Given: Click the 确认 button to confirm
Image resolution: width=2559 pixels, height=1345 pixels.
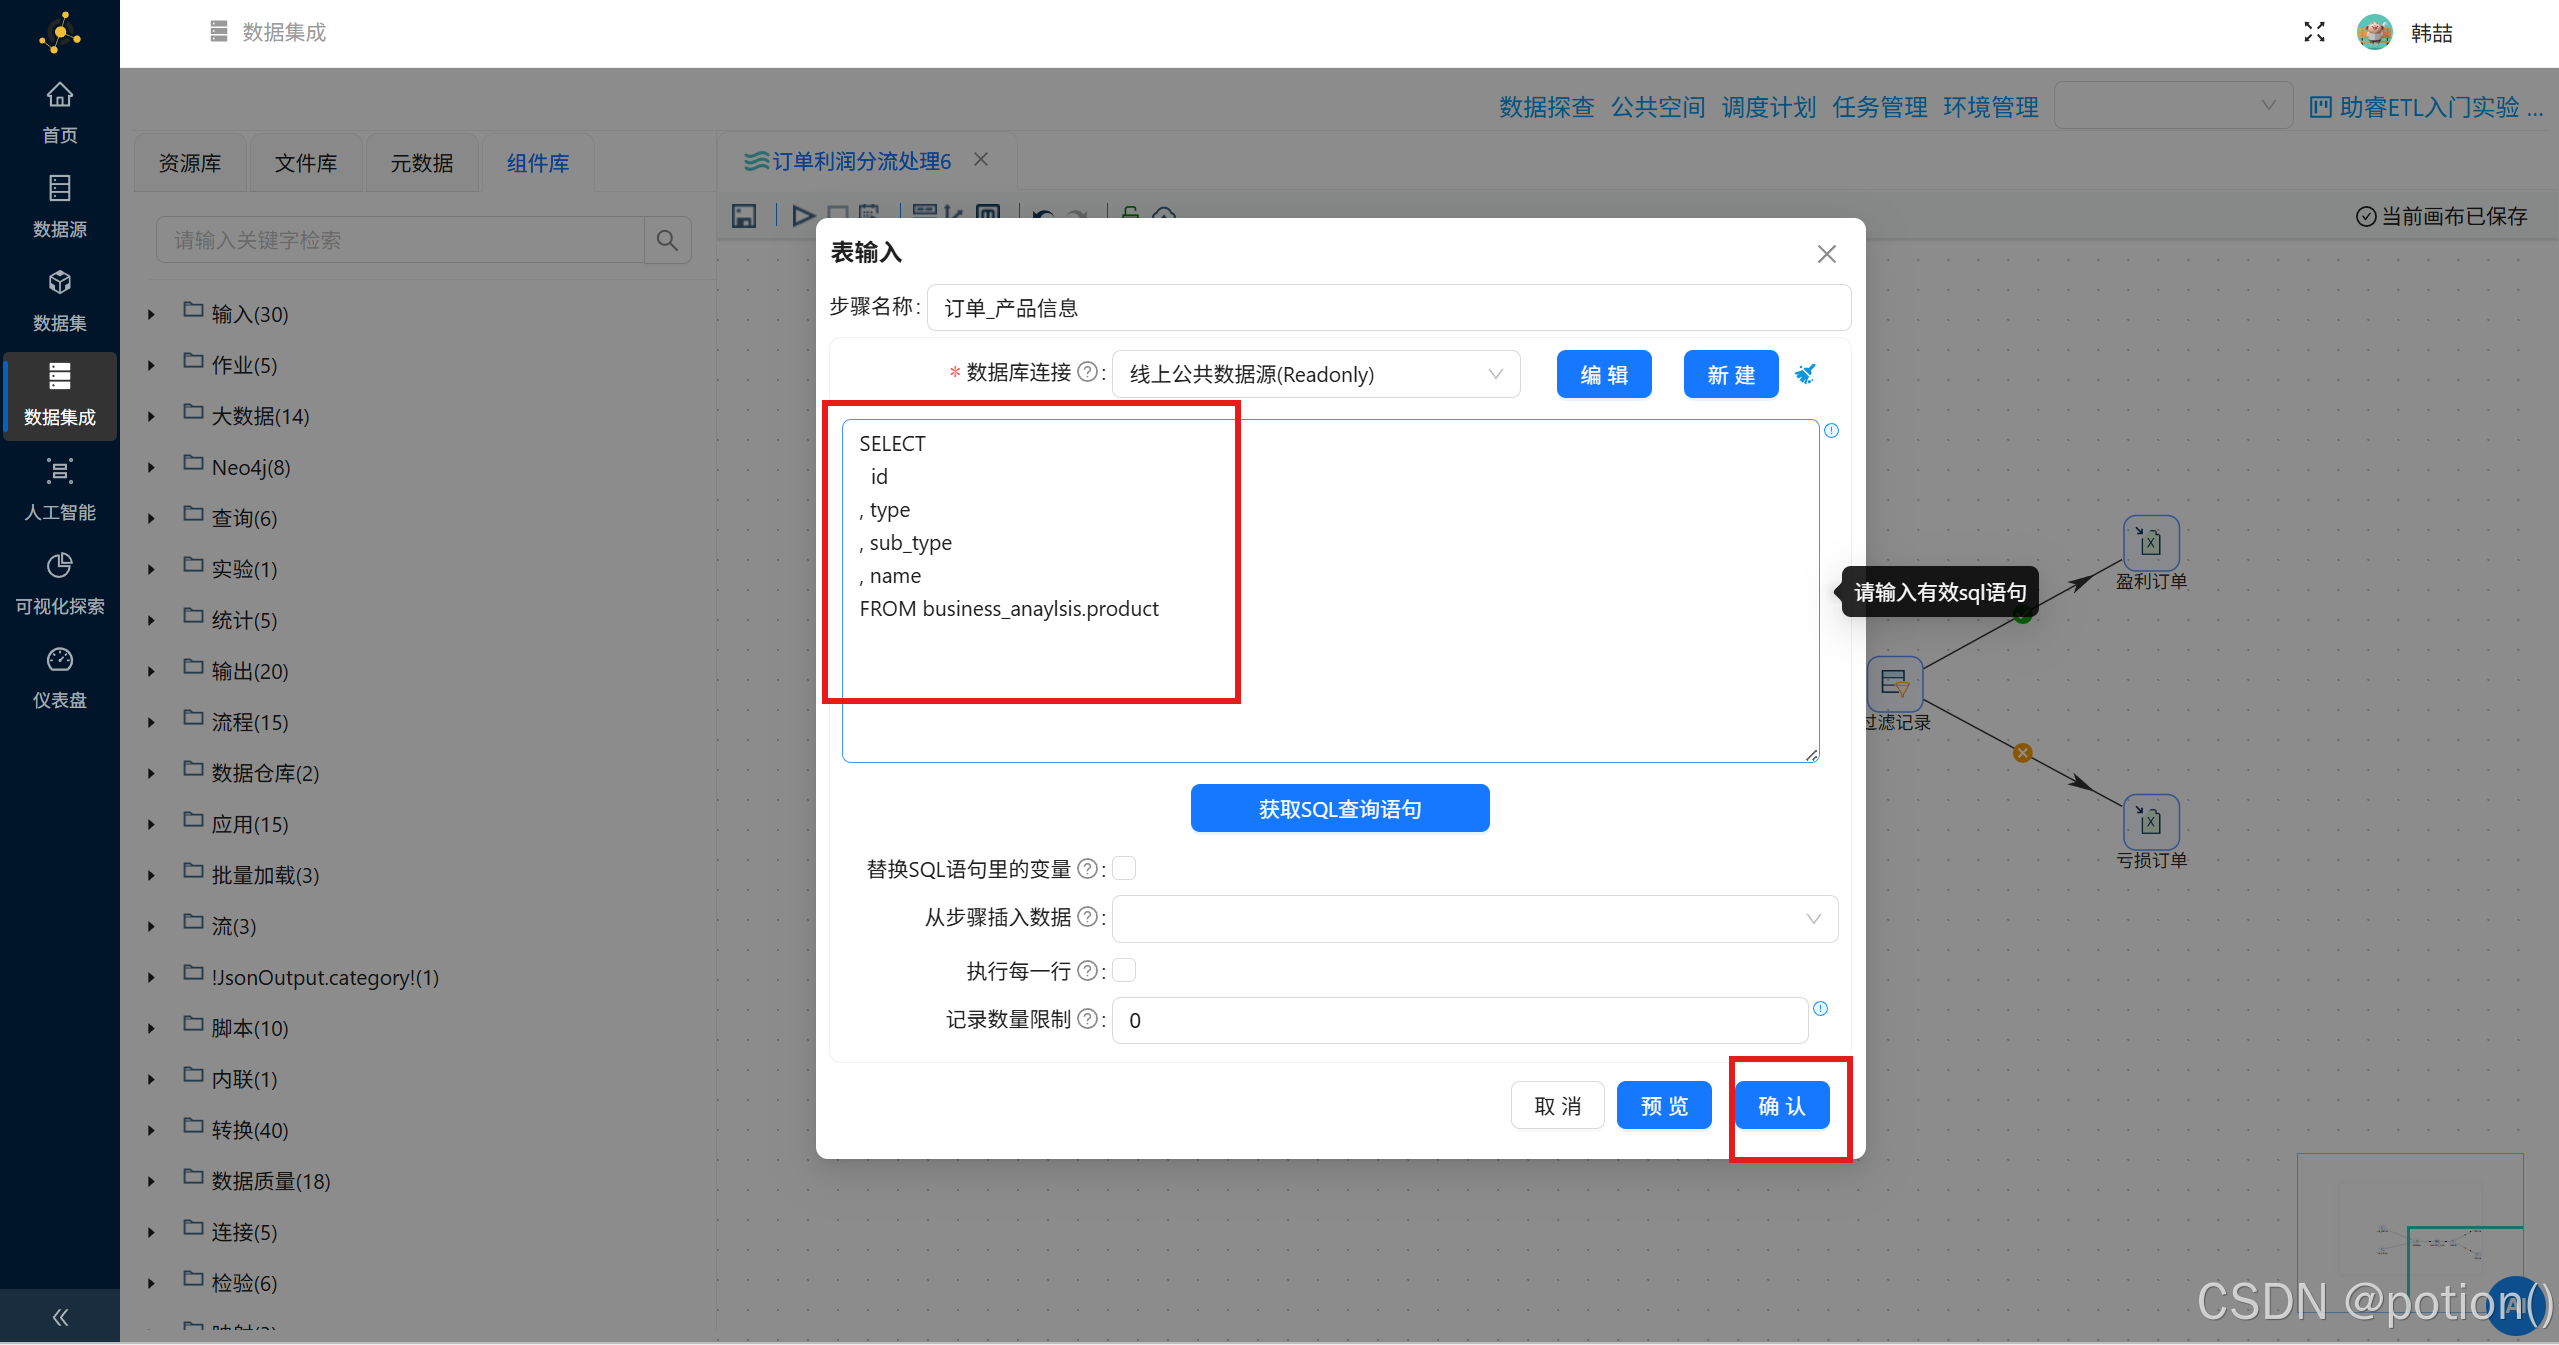Looking at the screenshot, I should click(x=1782, y=1105).
